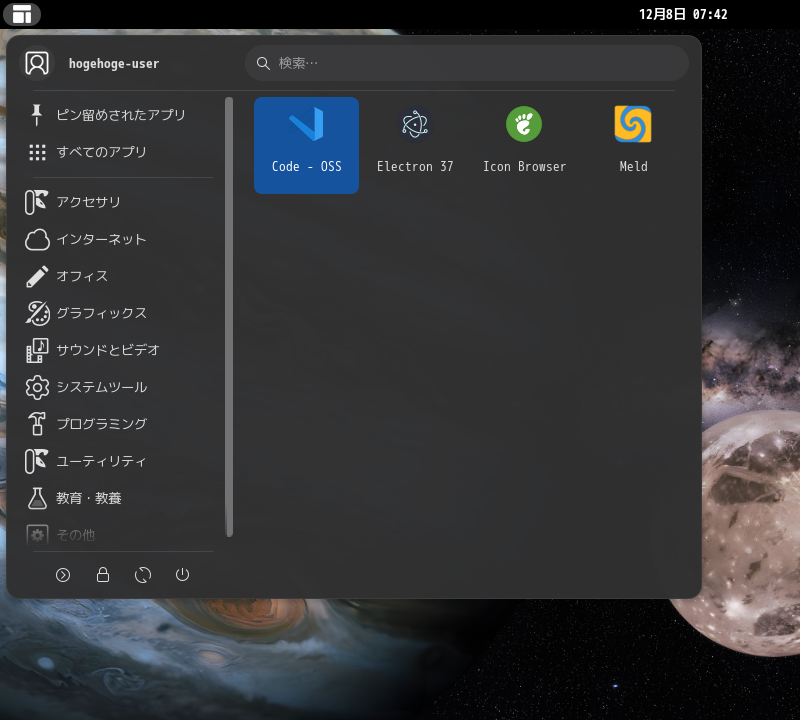Viewport: 800px width, 720px height.
Task: Click the restart icon
Action: pyautogui.click(x=143, y=575)
